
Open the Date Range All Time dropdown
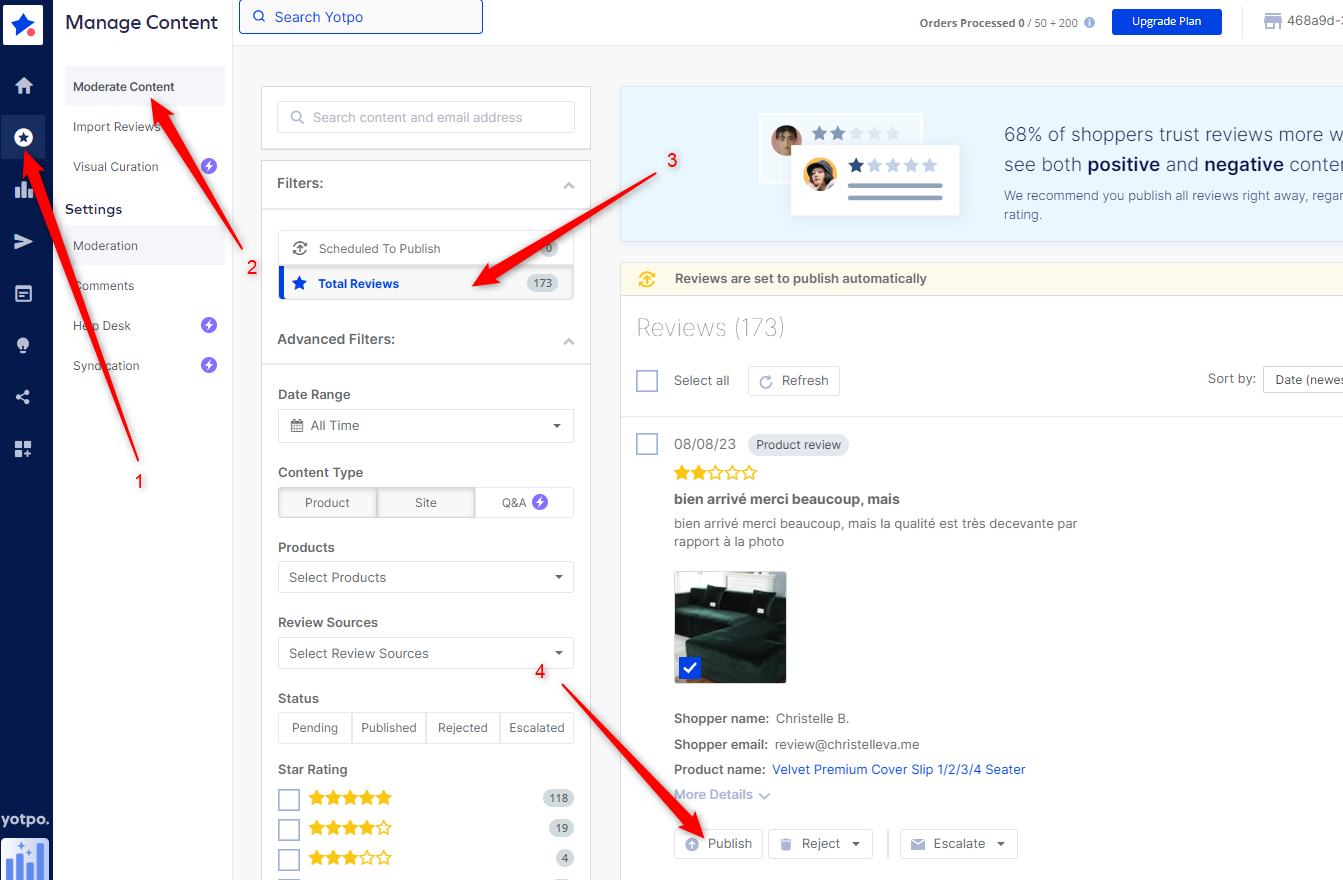coord(426,425)
